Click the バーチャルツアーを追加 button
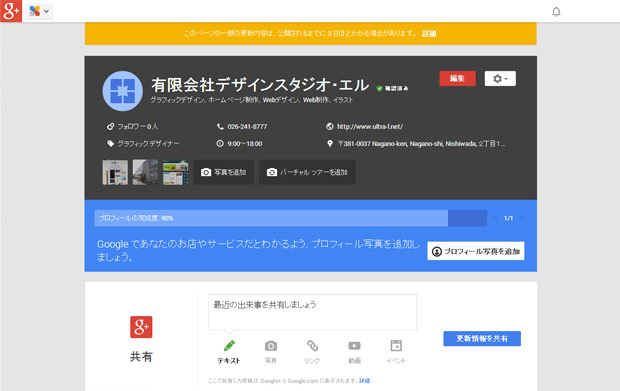Image resolution: width=620 pixels, height=391 pixels. (x=307, y=172)
